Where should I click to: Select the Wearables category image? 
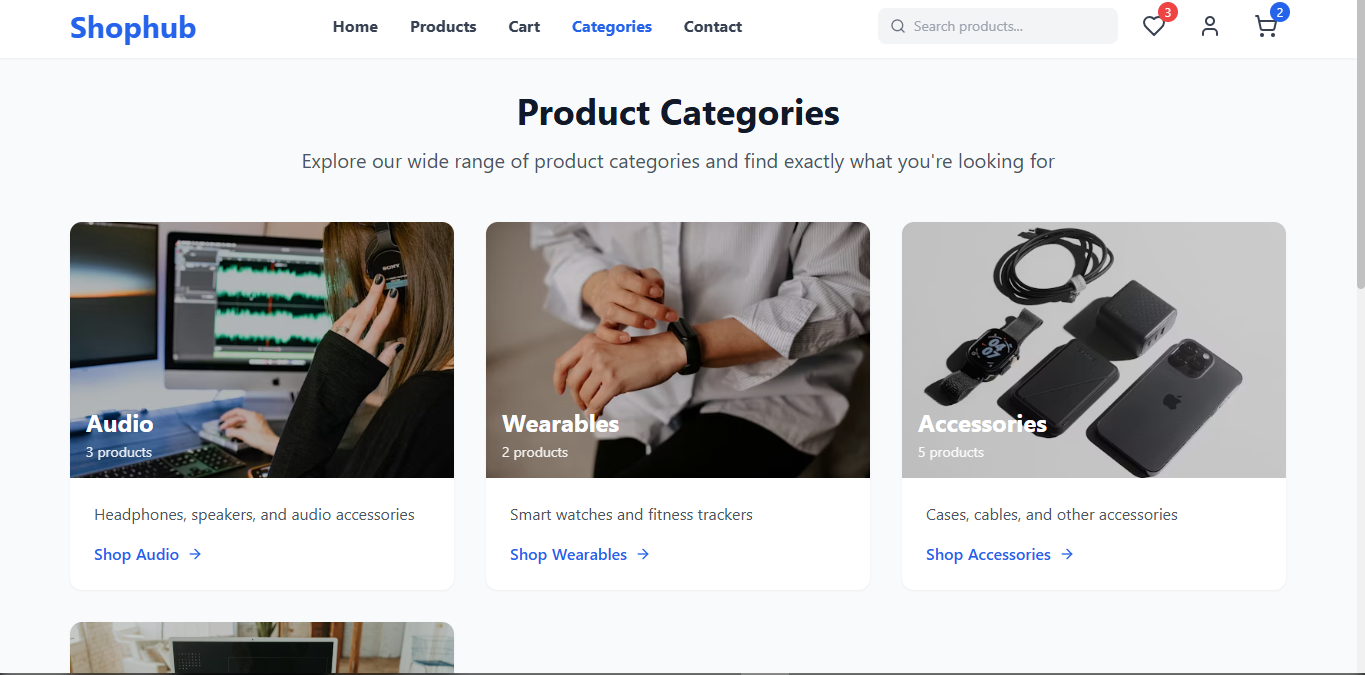point(678,330)
